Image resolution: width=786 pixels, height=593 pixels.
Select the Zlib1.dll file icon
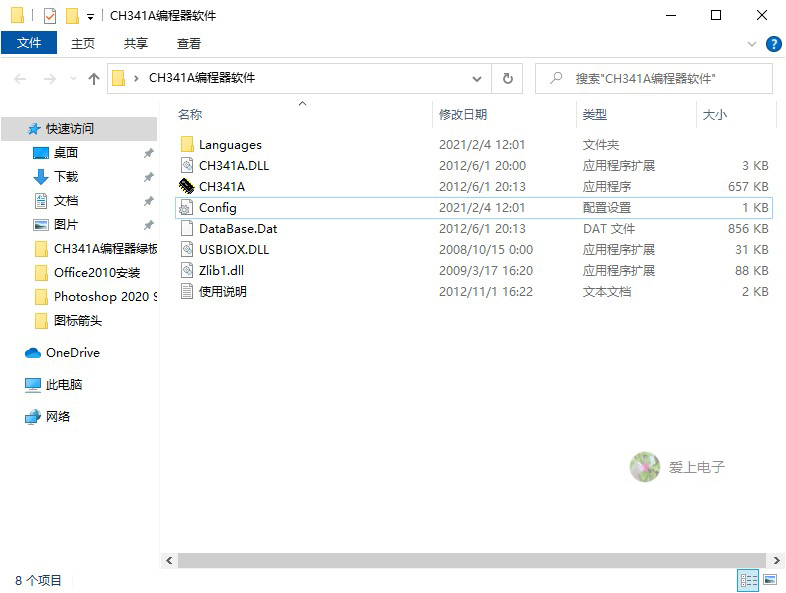187,271
